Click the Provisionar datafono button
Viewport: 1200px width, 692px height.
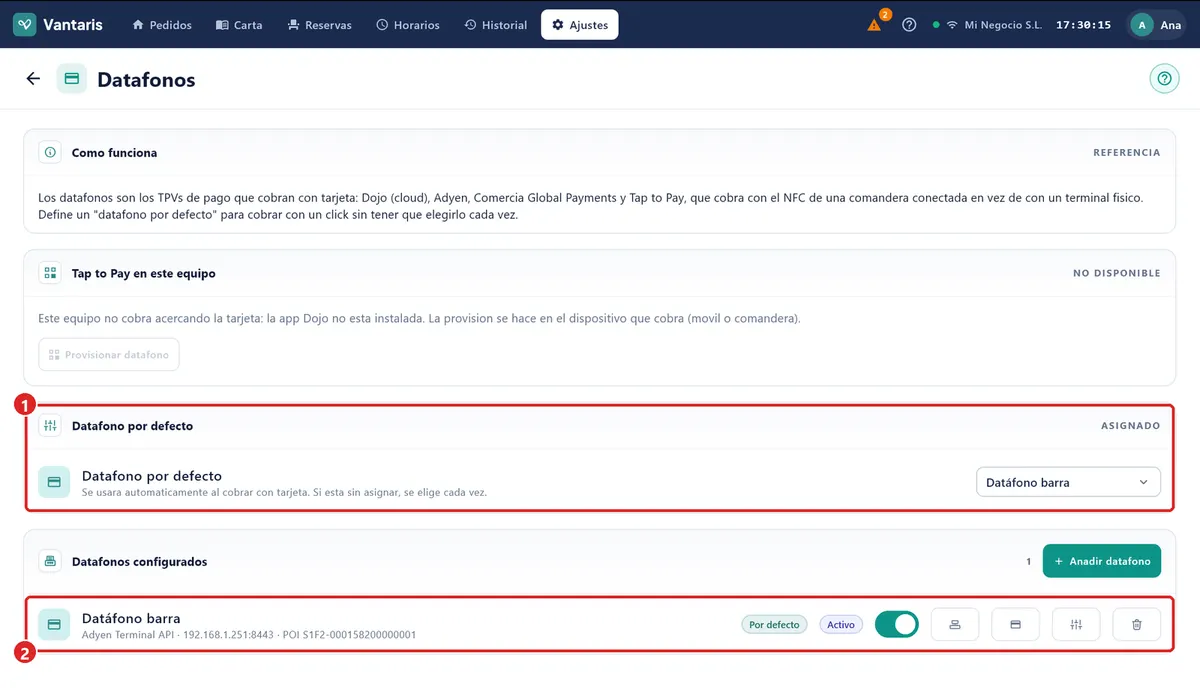coord(109,355)
